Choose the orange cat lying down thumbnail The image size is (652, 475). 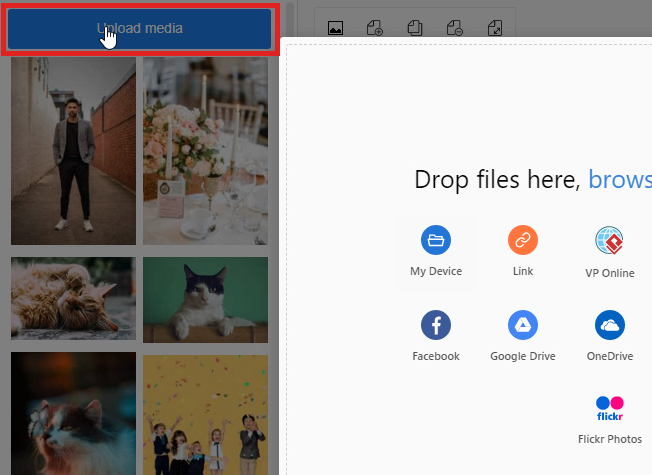click(73, 299)
